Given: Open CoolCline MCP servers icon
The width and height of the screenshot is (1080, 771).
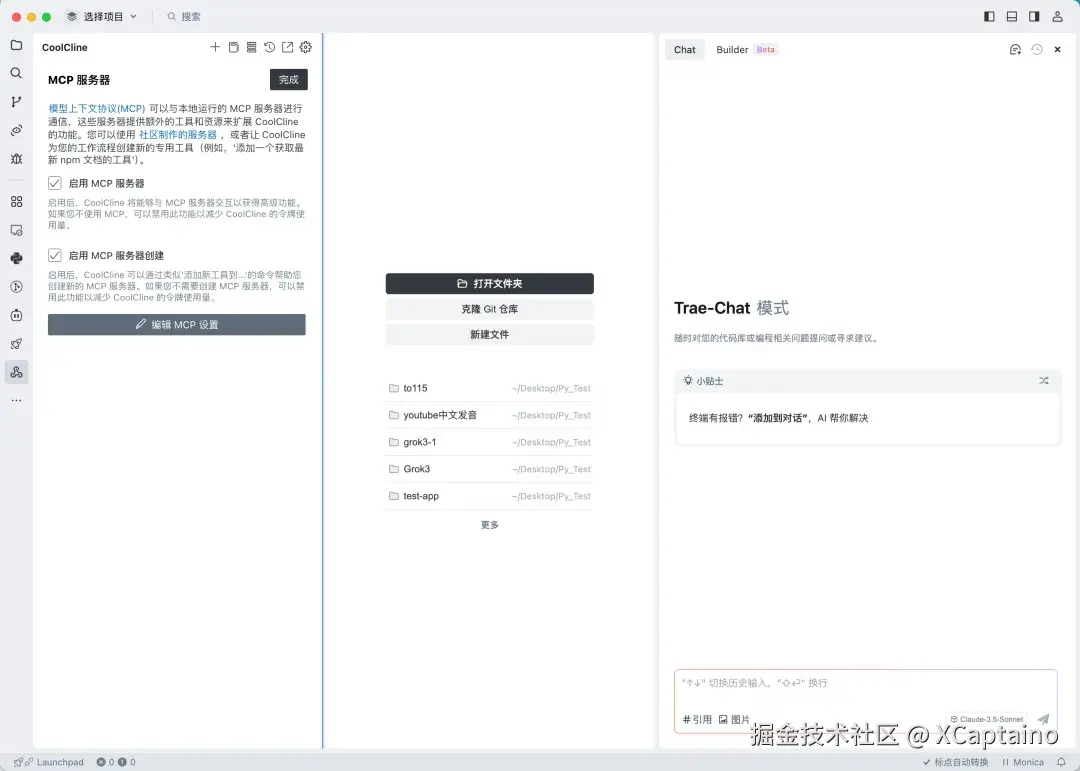Looking at the screenshot, I should 251,47.
